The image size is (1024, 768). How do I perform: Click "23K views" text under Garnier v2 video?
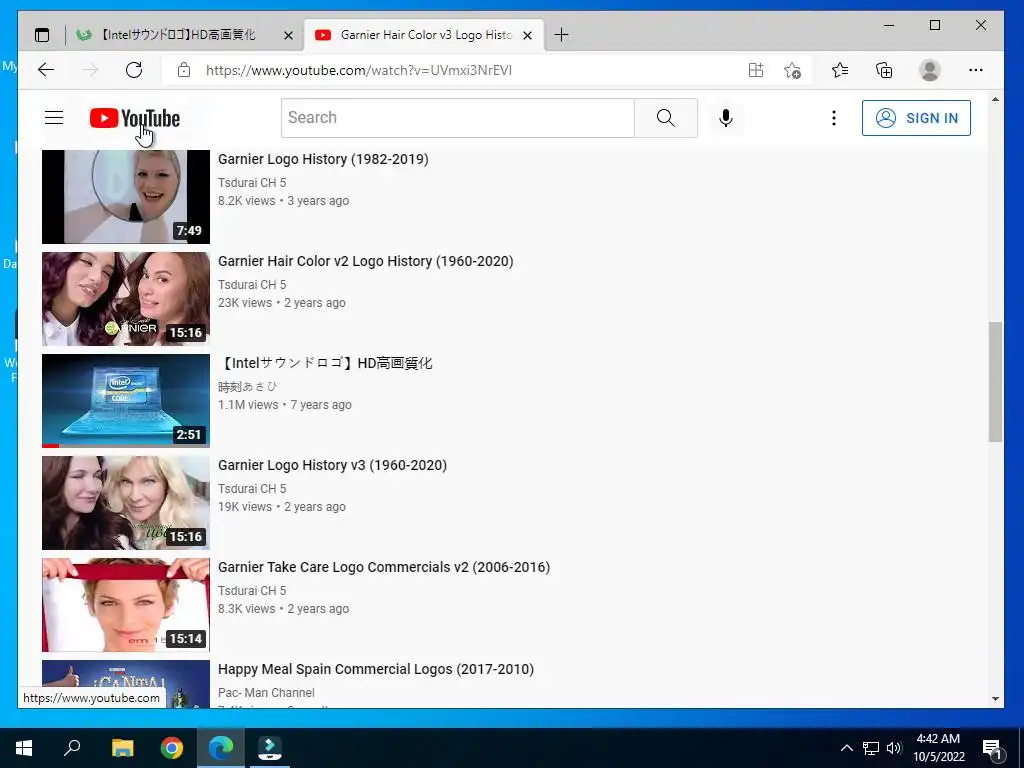245,303
